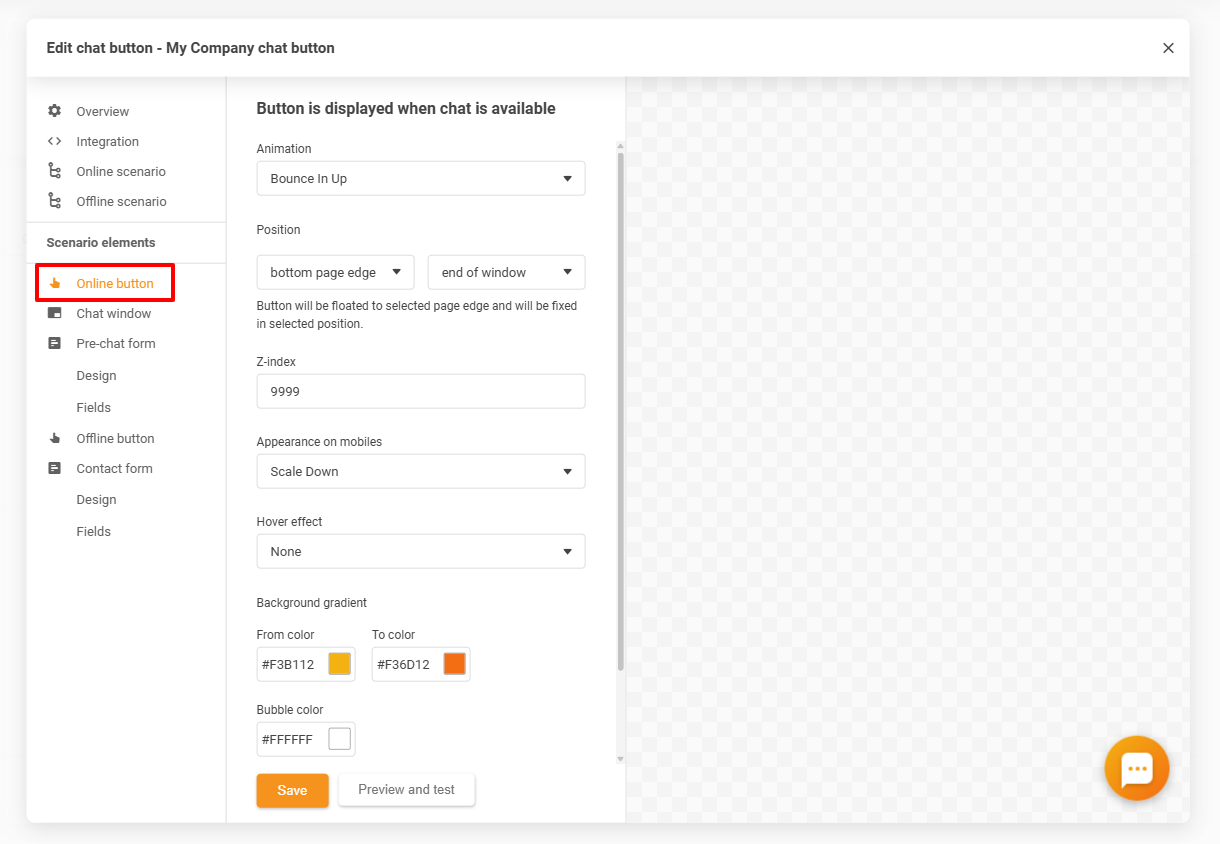Click the Integration code brackets icon
The image size is (1220, 844).
(x=55, y=141)
